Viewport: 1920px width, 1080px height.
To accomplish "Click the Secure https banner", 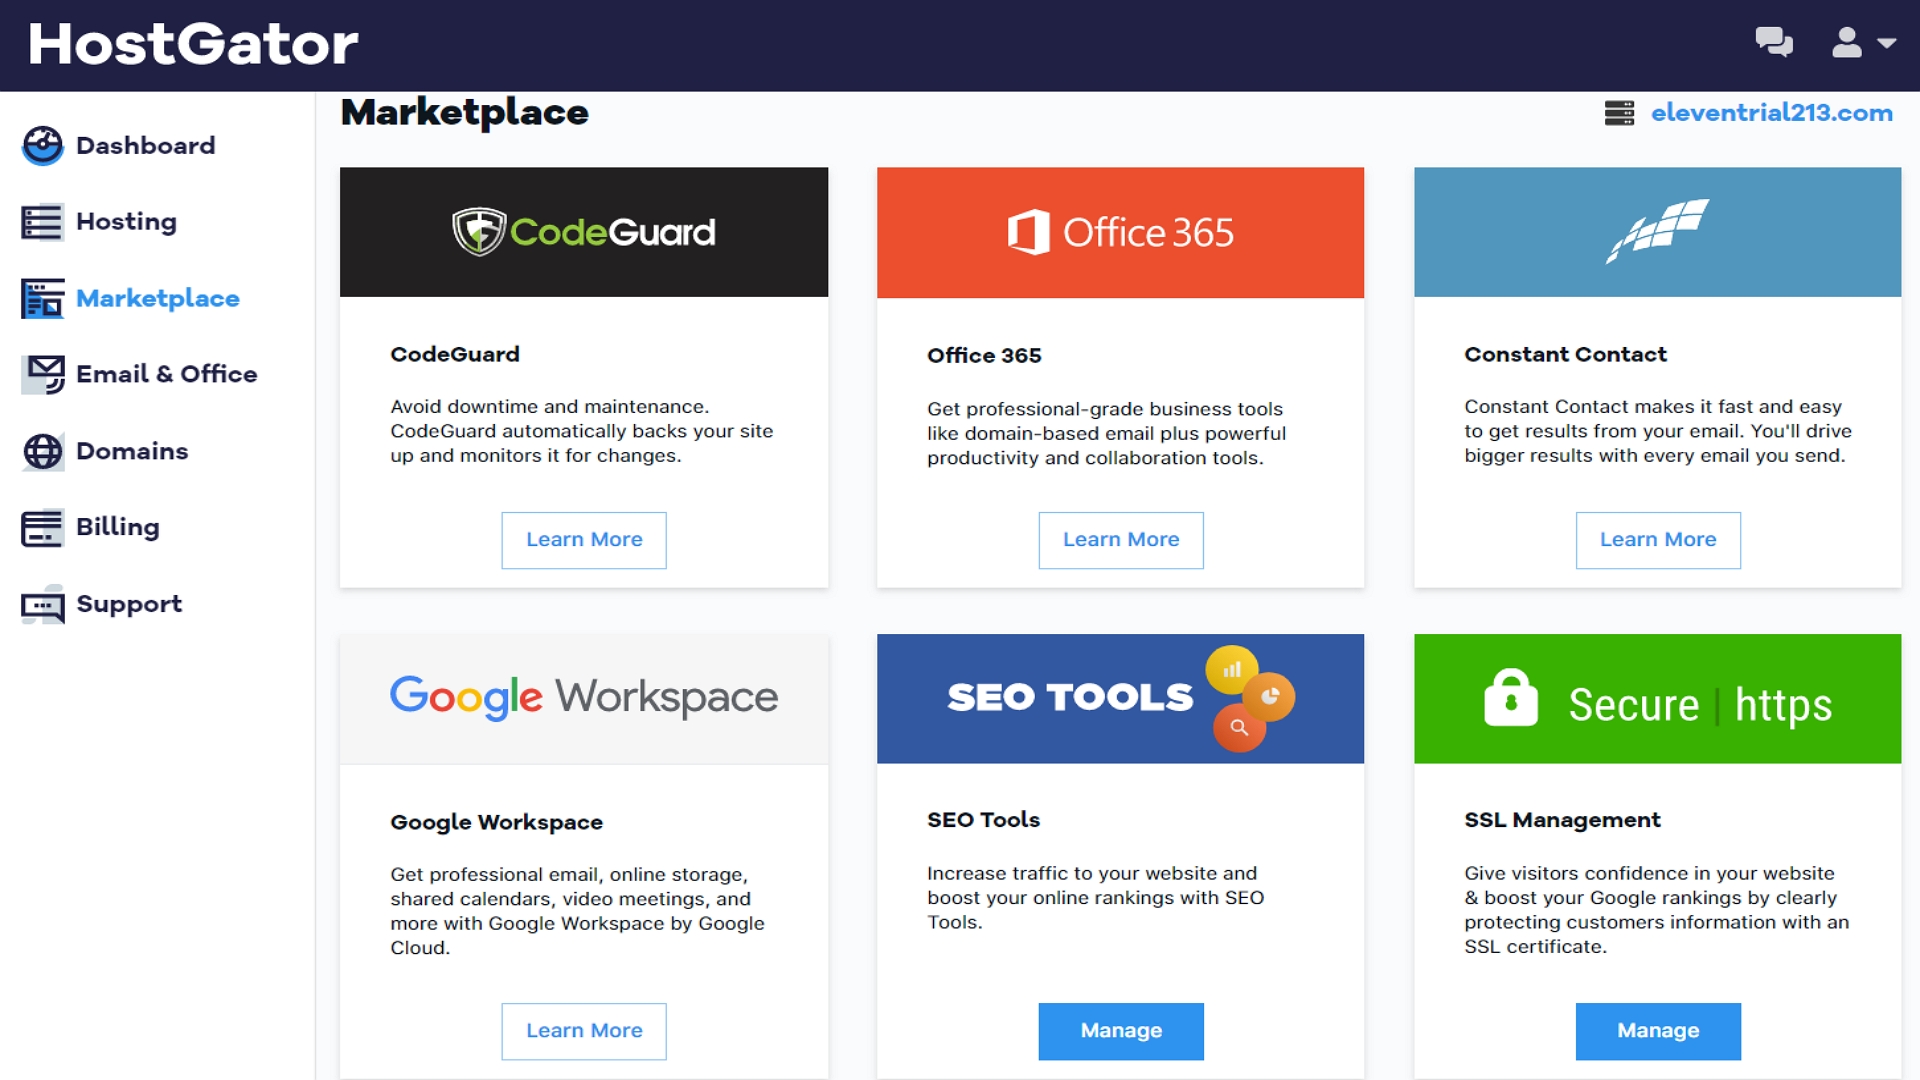I will pyautogui.click(x=1657, y=699).
